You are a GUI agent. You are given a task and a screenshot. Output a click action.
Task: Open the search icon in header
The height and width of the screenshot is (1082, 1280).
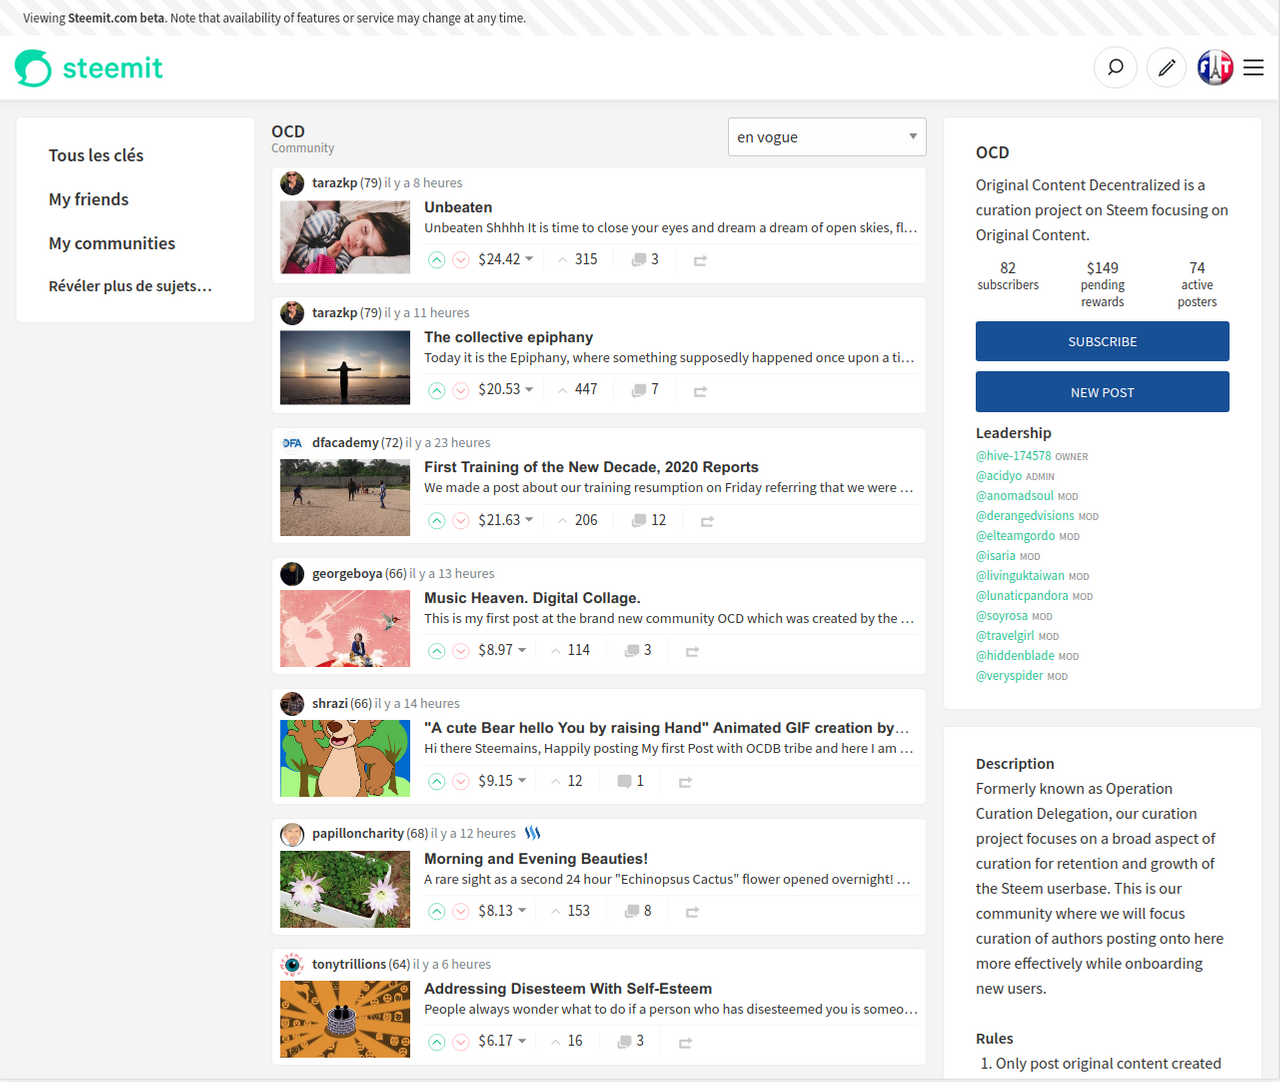pyautogui.click(x=1115, y=68)
